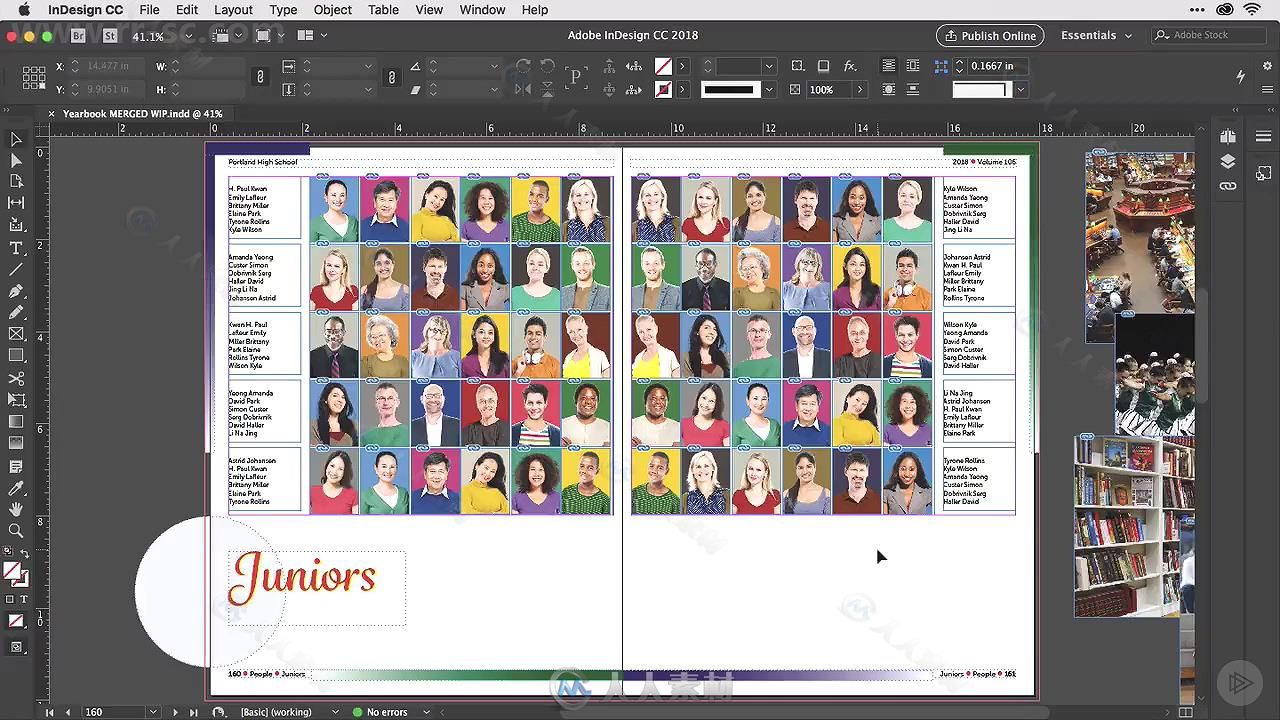Select the Page tool
1280x720 pixels.
(15, 181)
